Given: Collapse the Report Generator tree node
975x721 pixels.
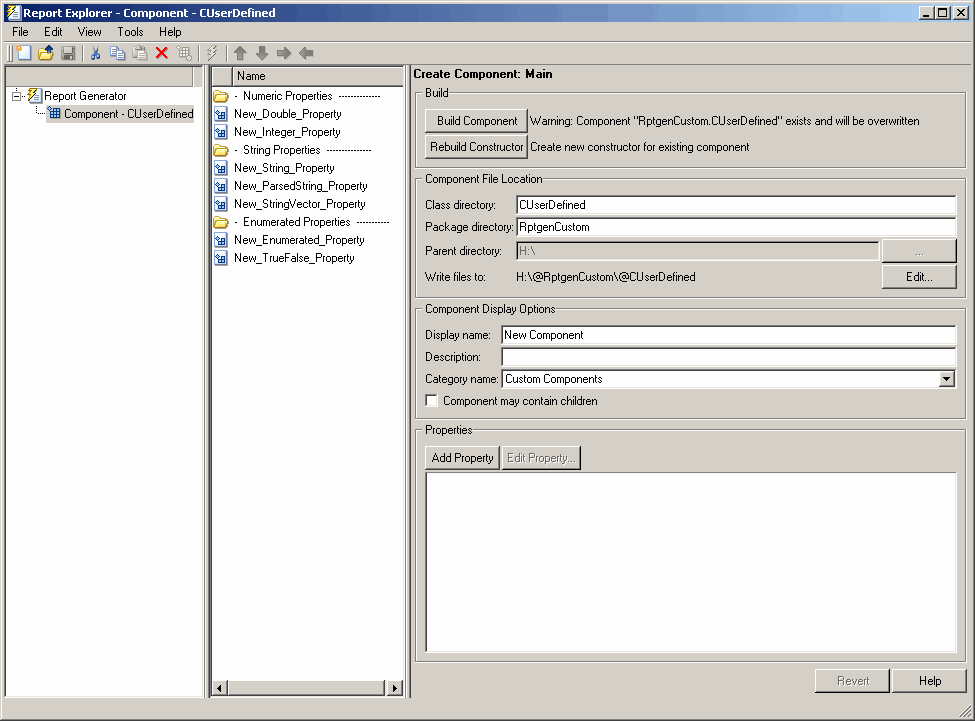Looking at the screenshot, I should point(17,96).
